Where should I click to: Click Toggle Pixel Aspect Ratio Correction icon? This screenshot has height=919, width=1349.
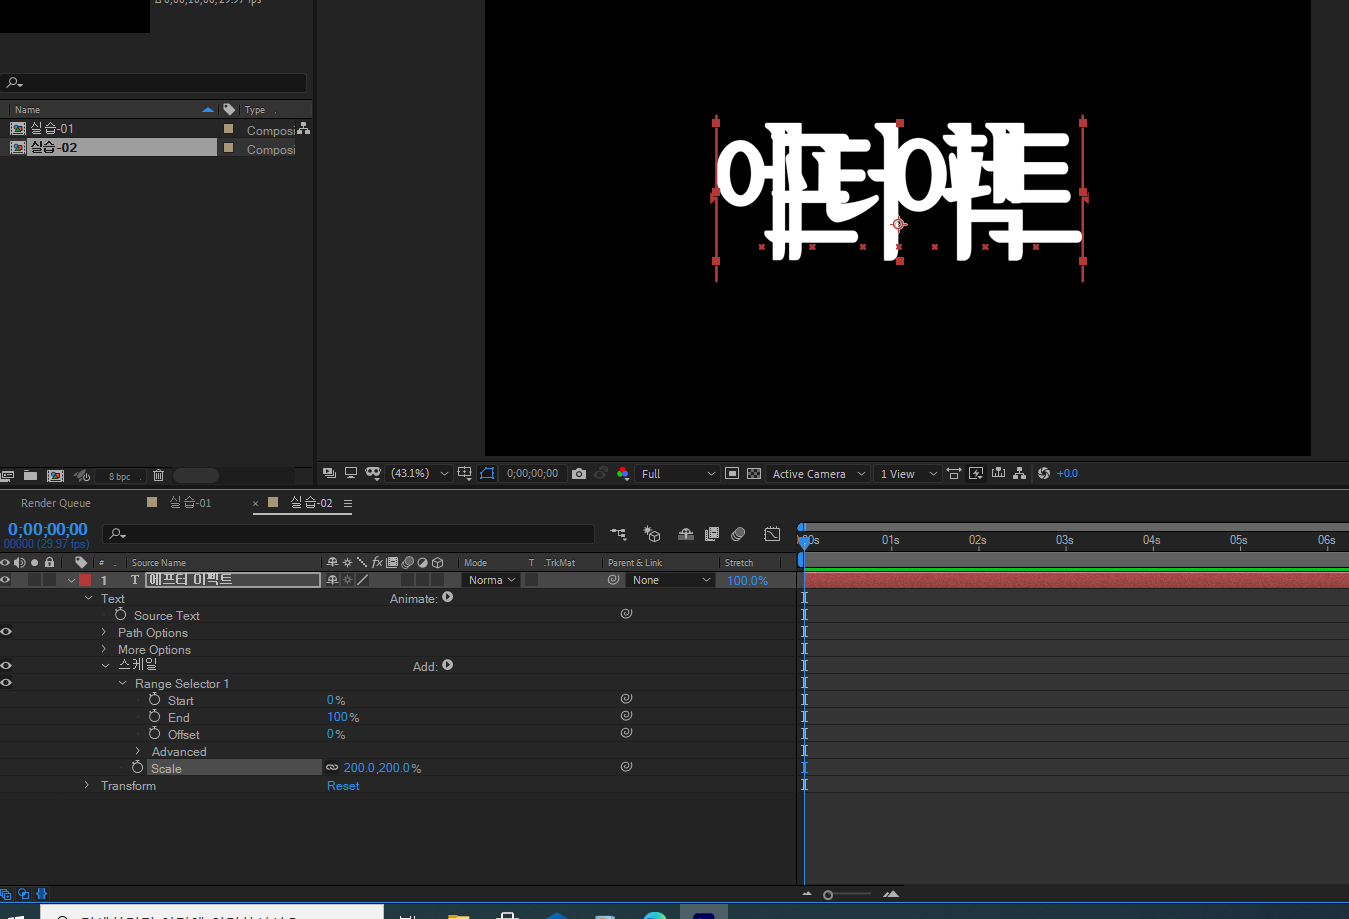[954, 473]
